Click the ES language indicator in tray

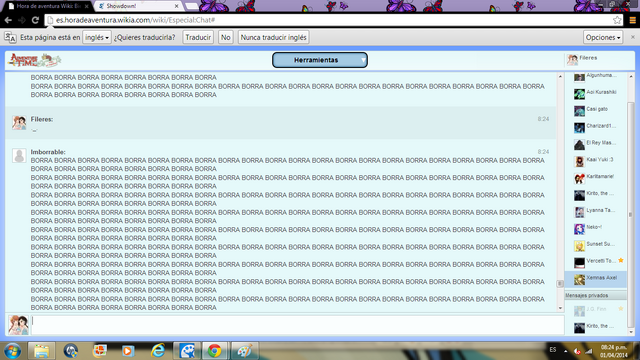click(x=553, y=350)
